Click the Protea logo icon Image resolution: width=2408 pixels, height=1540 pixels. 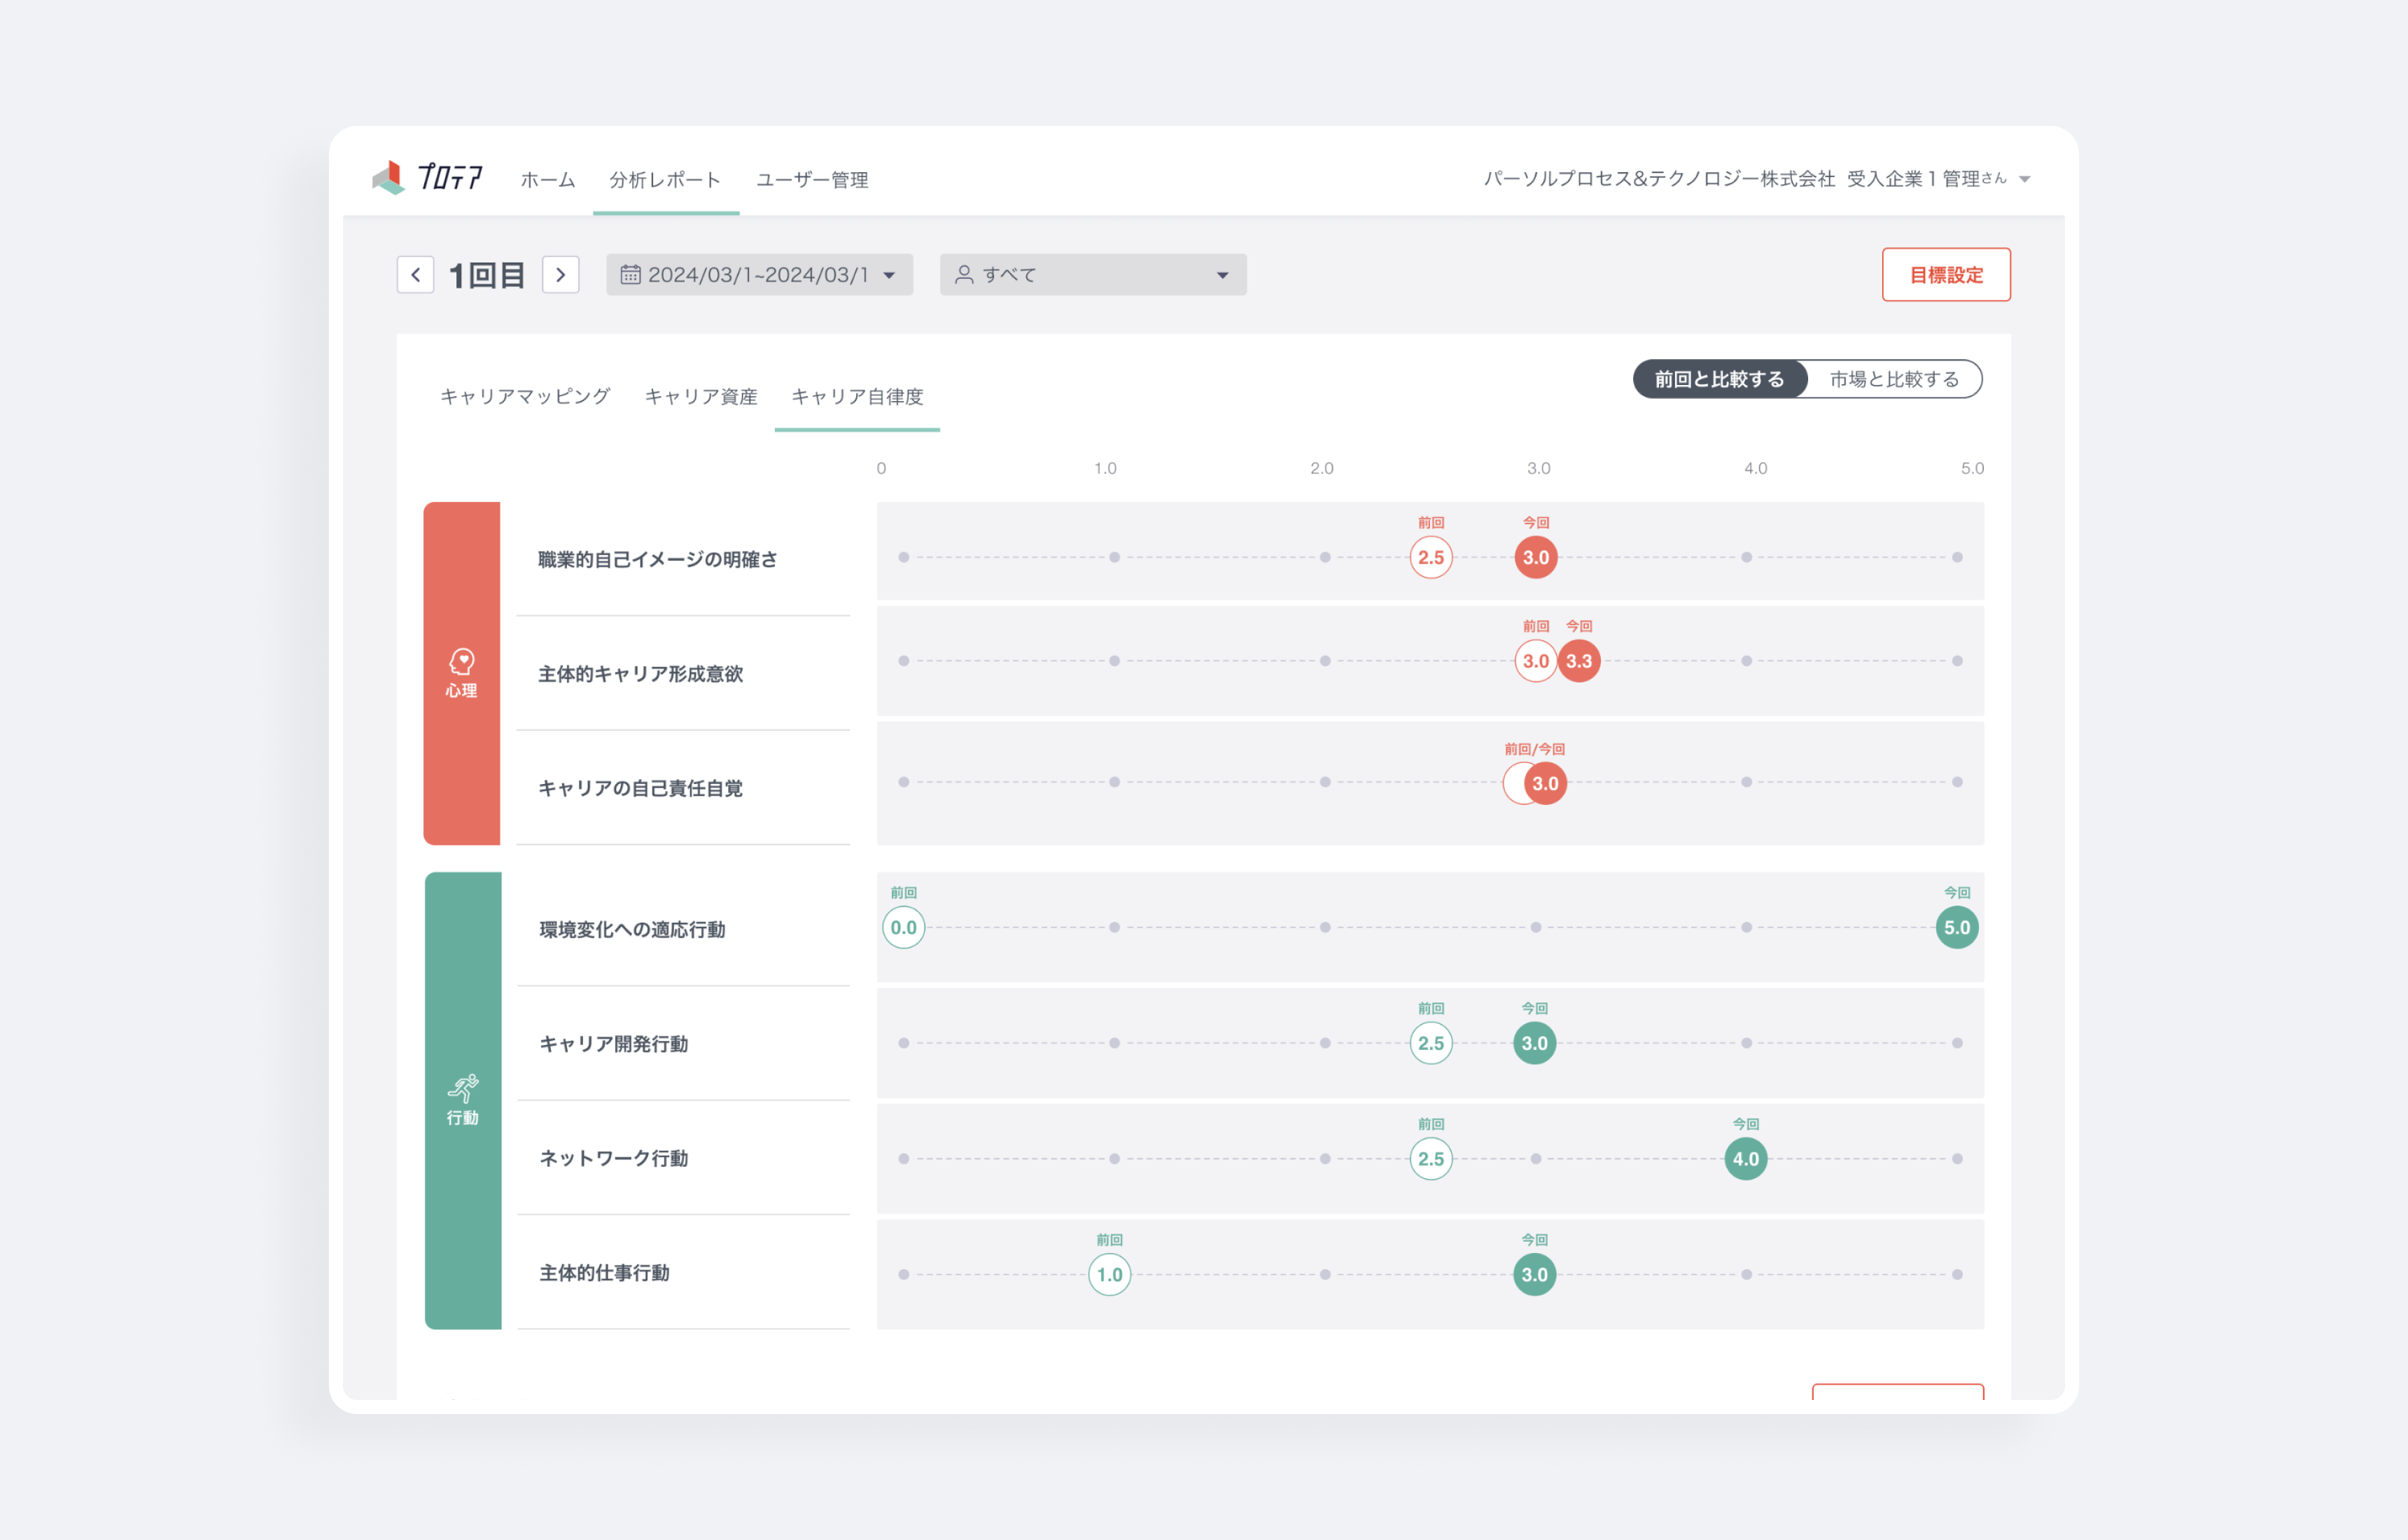389,177
